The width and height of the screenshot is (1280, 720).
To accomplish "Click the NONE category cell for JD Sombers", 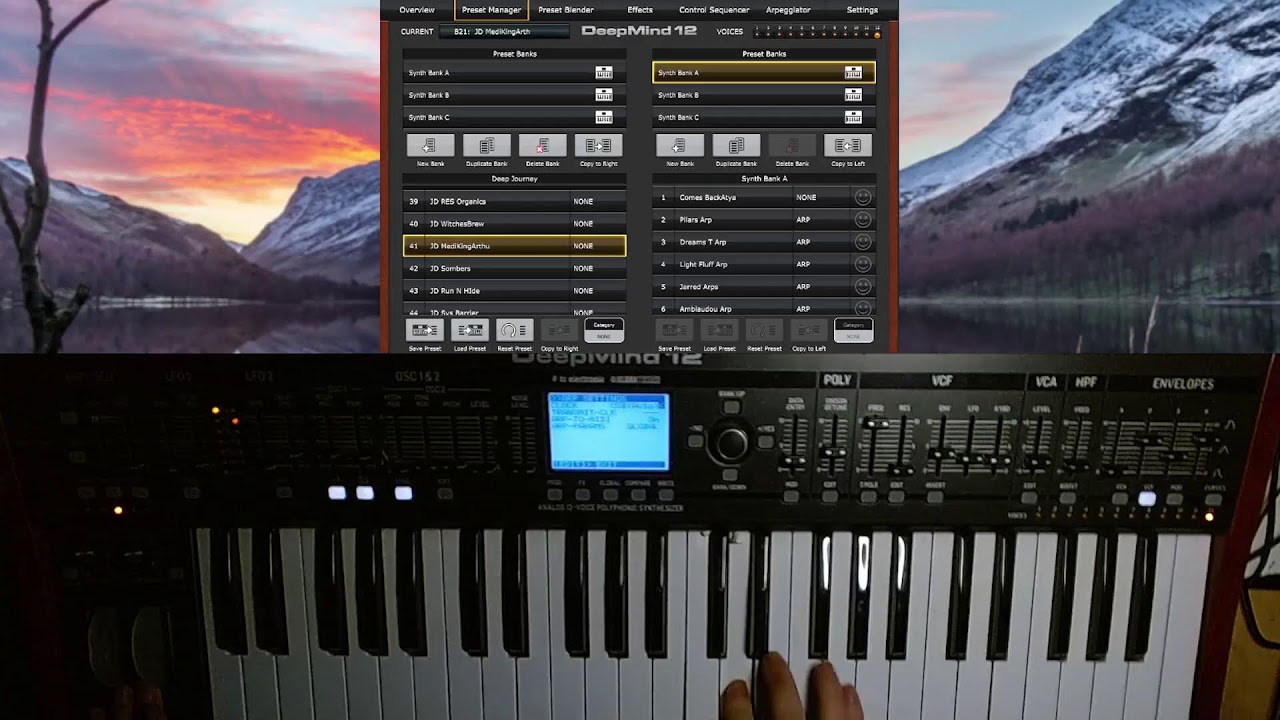I will [x=596, y=268].
